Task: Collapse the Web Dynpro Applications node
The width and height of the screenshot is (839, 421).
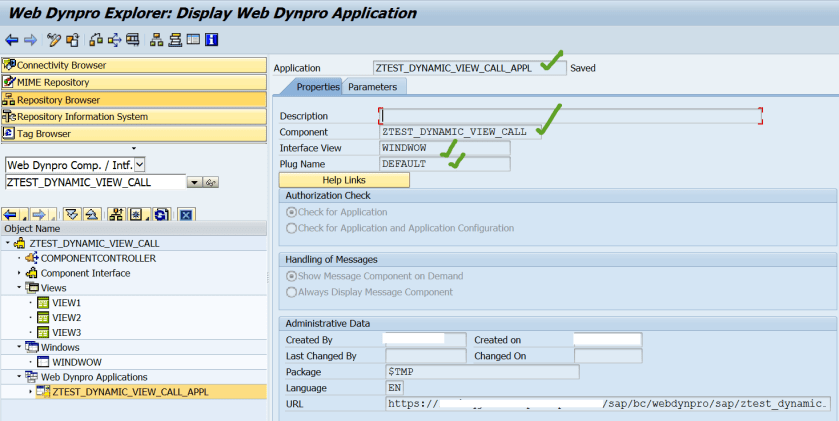Action: coord(19,377)
